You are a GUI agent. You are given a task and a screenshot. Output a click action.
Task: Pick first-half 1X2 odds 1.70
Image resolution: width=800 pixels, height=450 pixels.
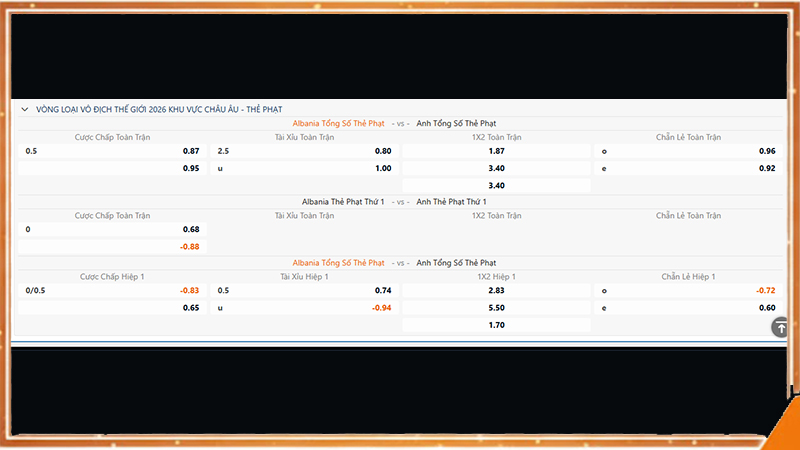coord(496,324)
